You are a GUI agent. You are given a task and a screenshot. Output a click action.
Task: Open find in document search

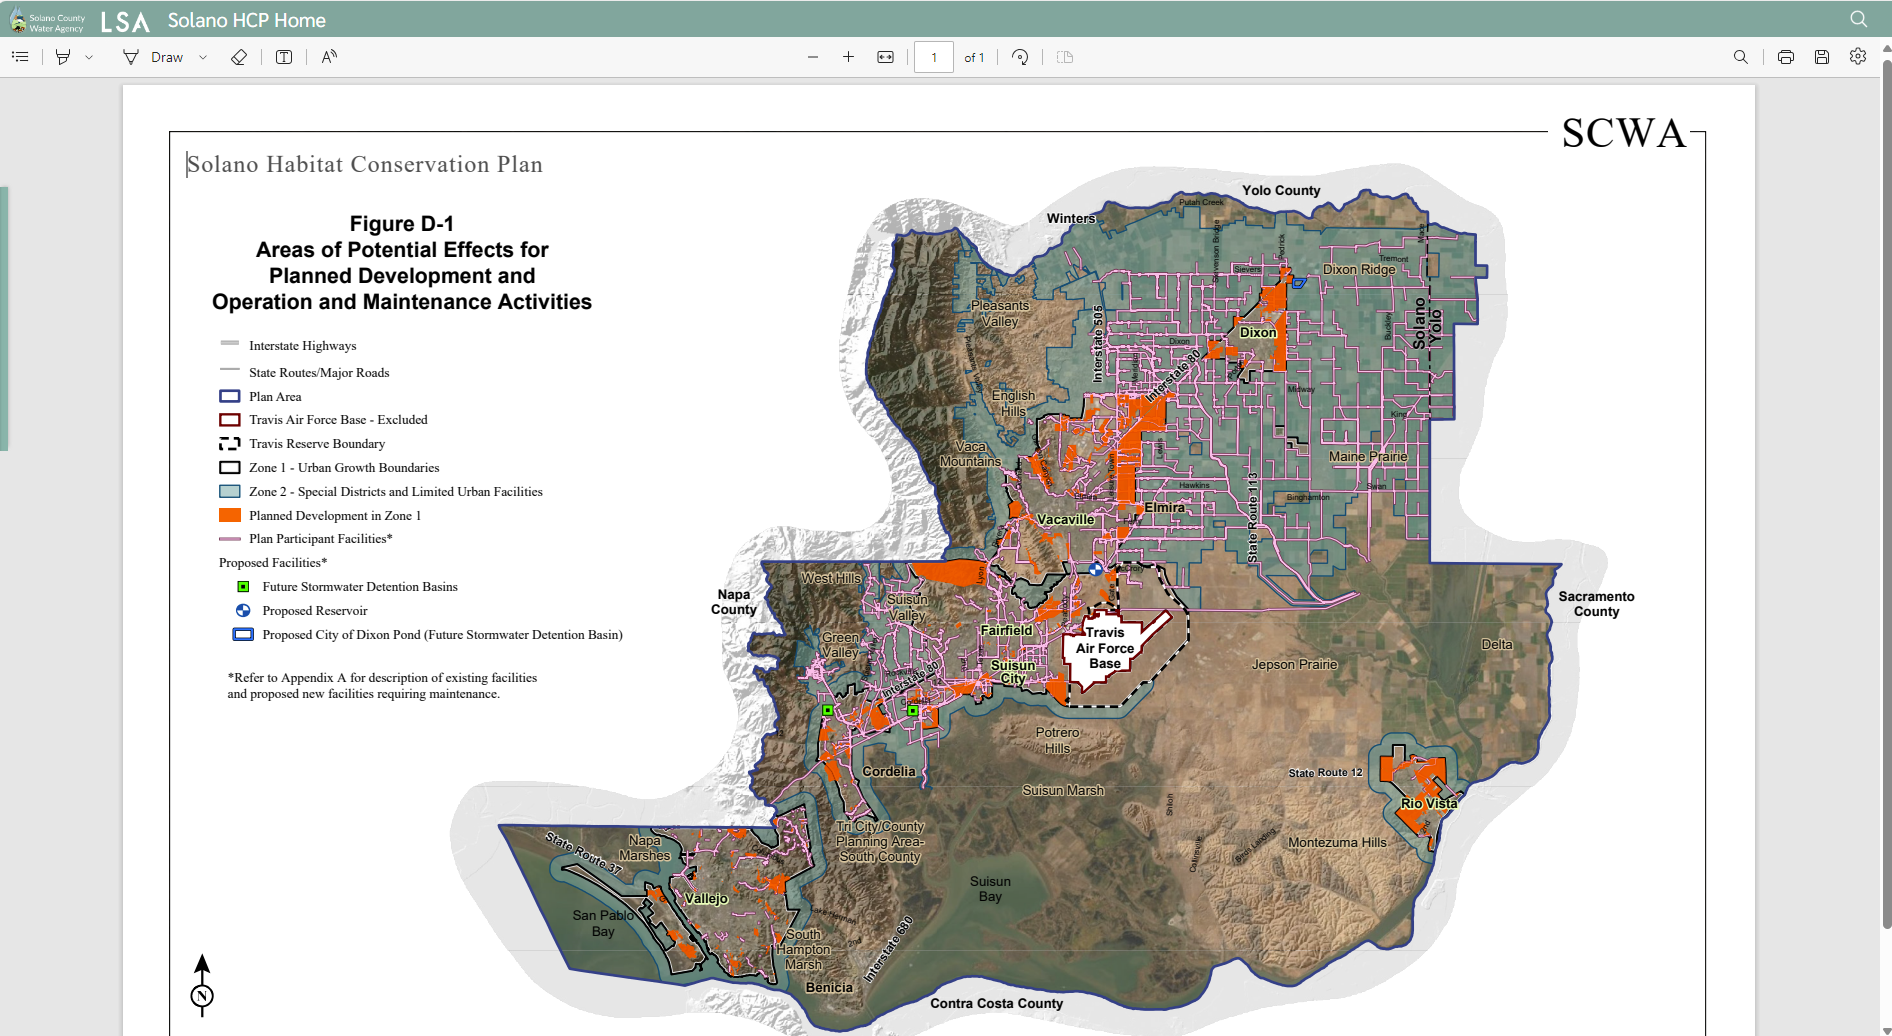[x=1741, y=57]
